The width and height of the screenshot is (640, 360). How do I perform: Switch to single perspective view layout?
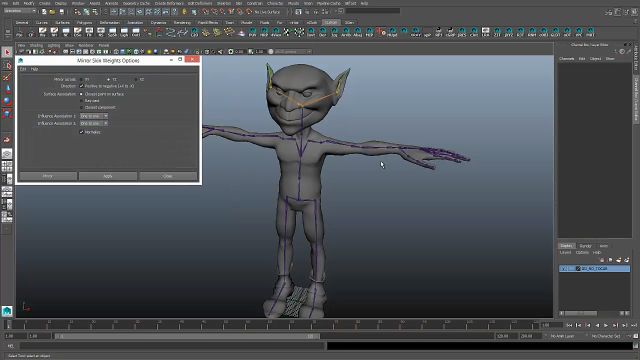click(x=7, y=153)
